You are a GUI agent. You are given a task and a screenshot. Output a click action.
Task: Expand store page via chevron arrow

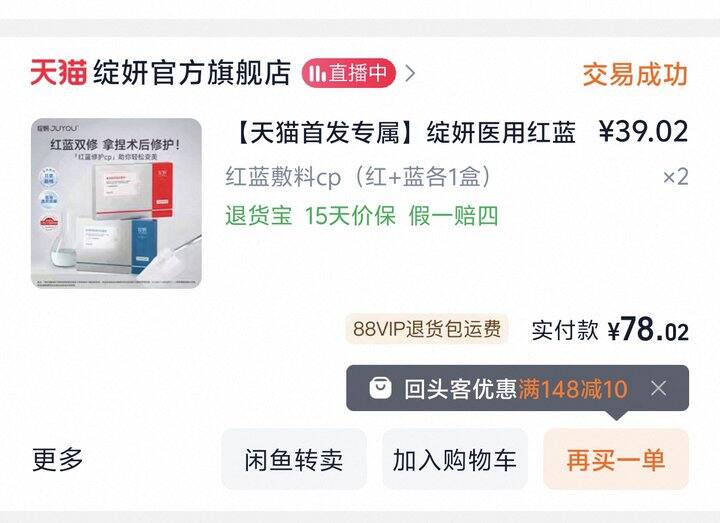(410, 73)
